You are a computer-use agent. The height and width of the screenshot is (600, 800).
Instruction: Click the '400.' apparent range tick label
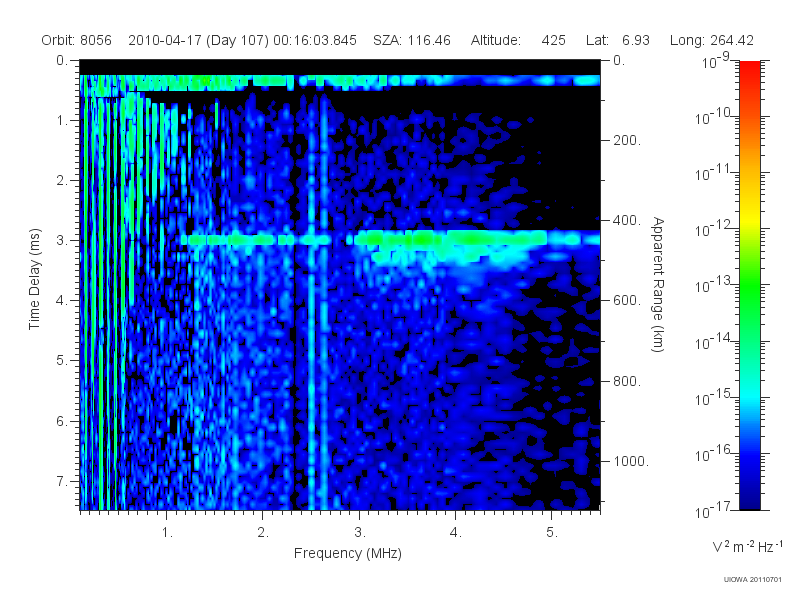(627, 220)
